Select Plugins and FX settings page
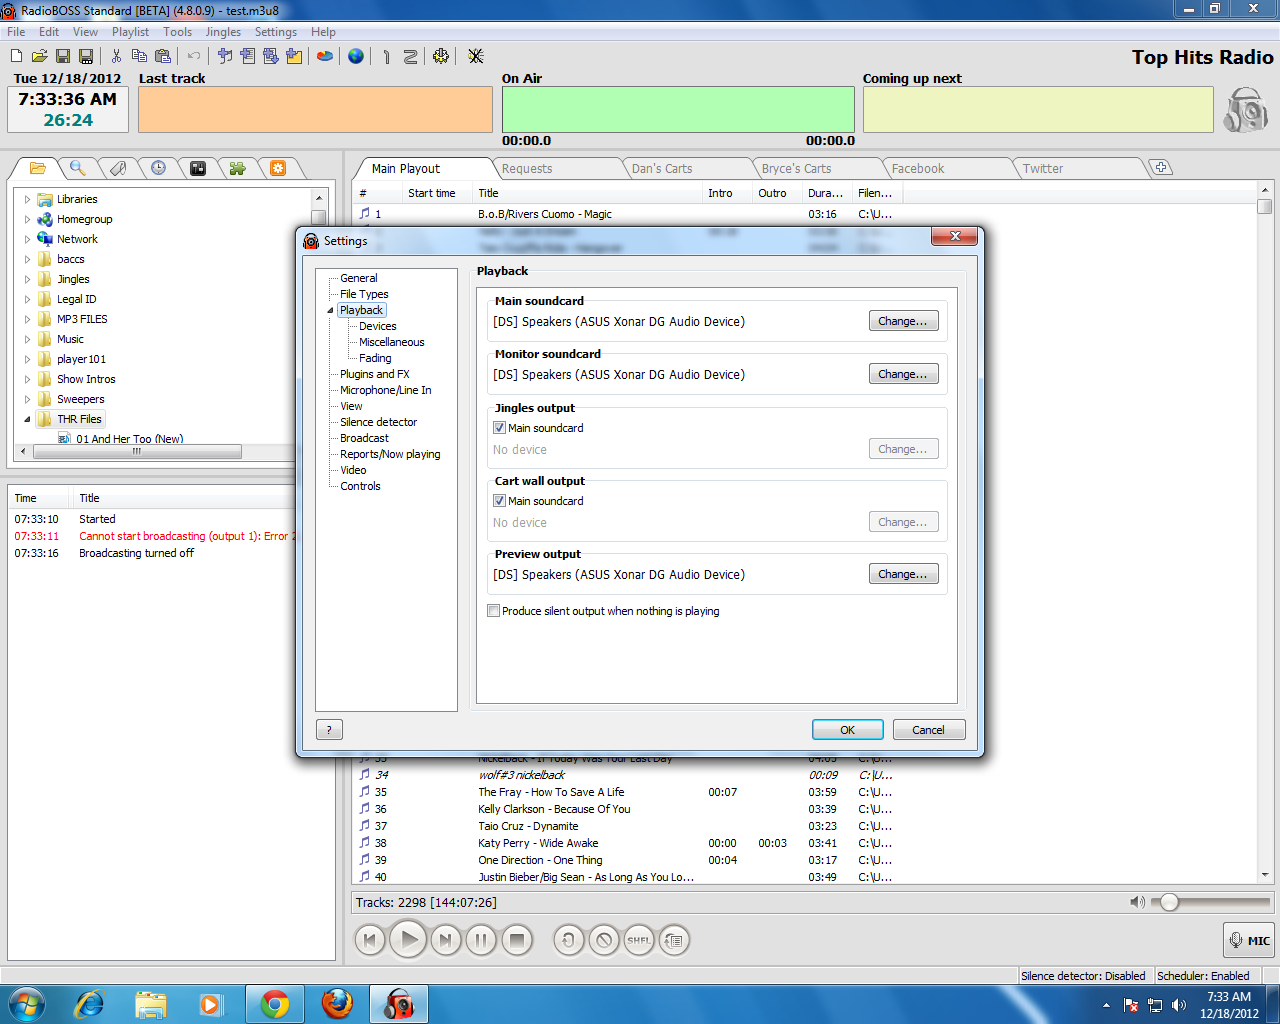 click(375, 374)
